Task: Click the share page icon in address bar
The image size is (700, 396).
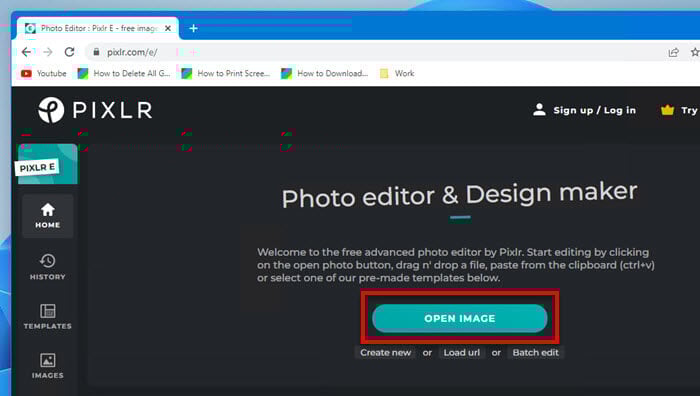Action: (x=673, y=52)
